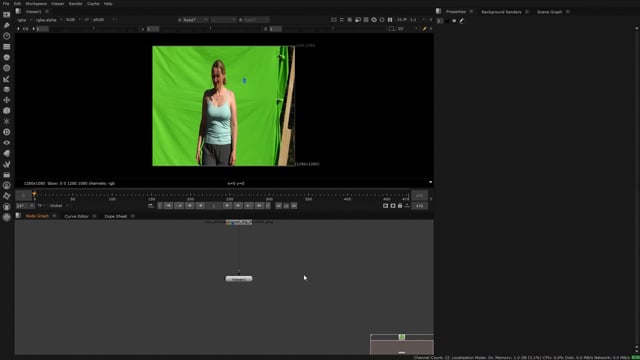Image resolution: width=640 pixels, height=360 pixels.
Task: Select the Viewer1 tab
Action: point(33,12)
